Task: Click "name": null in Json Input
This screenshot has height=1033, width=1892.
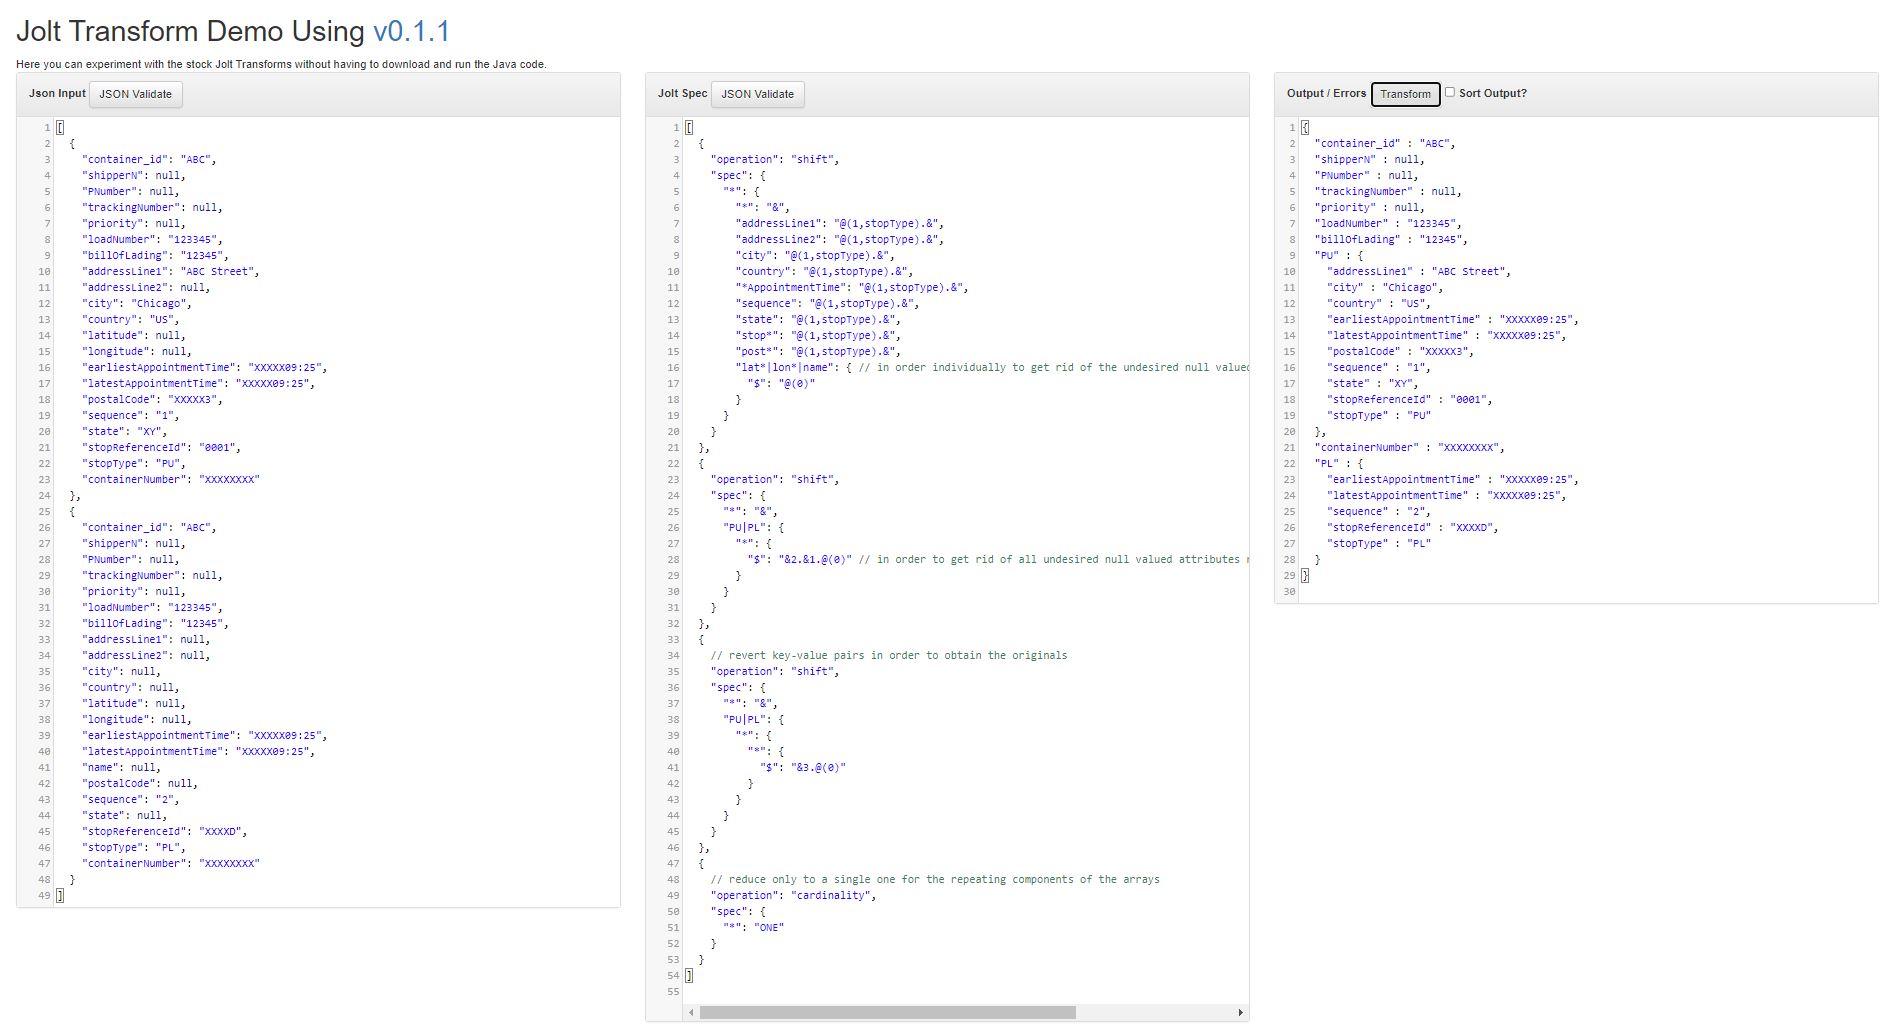Action: click(x=121, y=767)
